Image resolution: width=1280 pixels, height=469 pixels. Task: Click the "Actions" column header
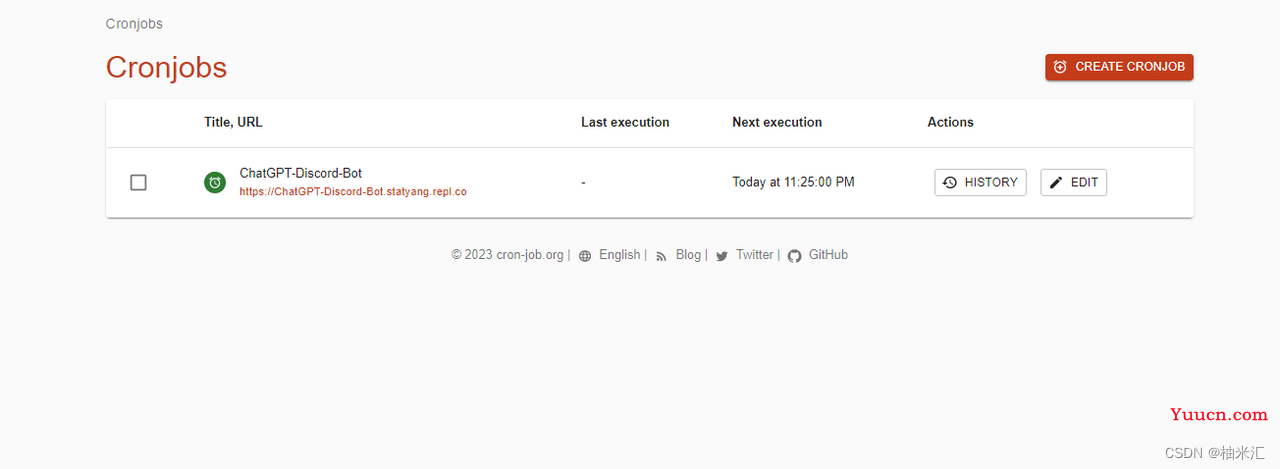point(950,122)
